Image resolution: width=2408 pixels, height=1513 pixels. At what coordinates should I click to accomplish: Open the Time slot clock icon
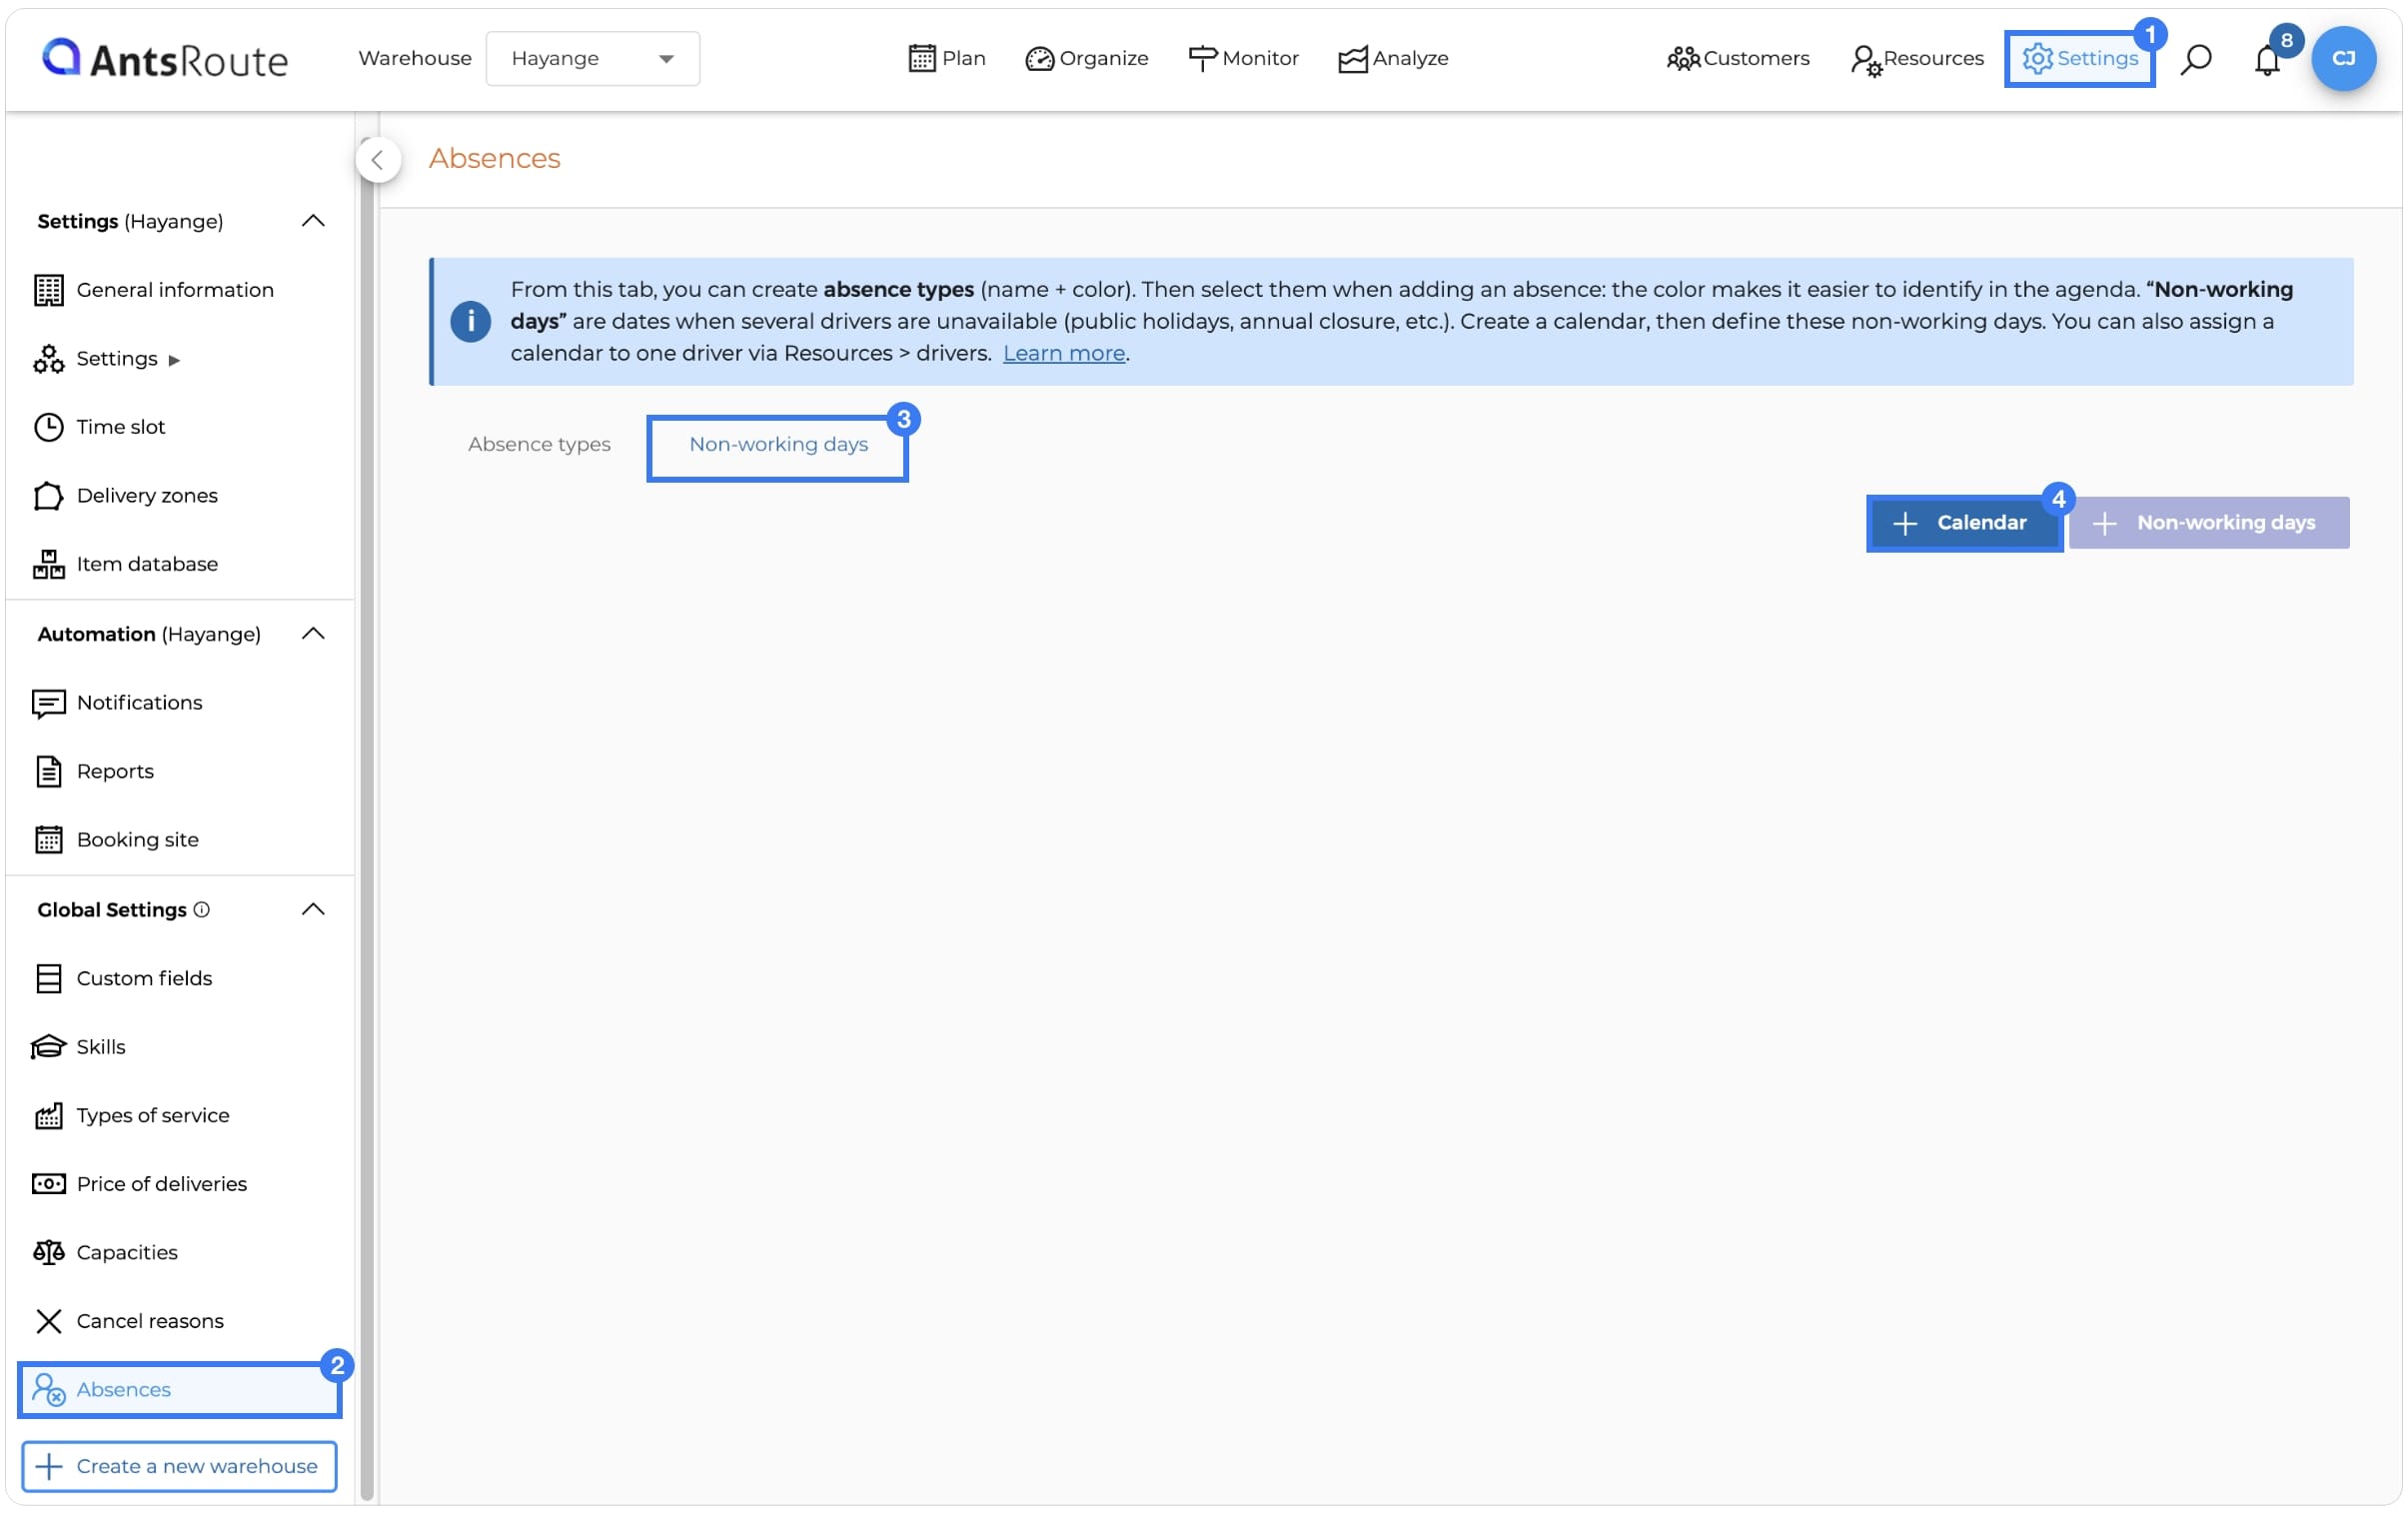pos(48,426)
